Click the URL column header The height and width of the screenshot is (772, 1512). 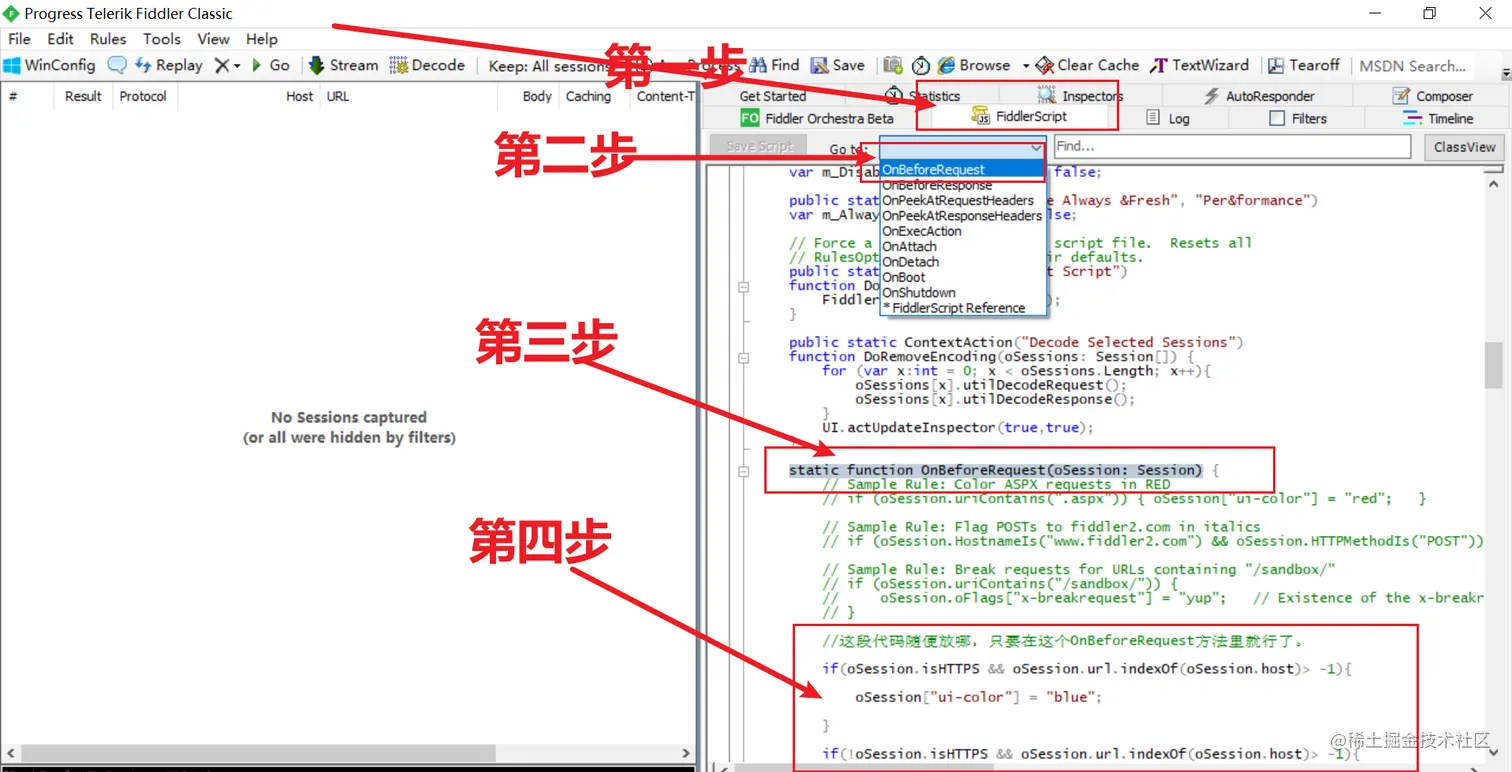[x=338, y=96]
